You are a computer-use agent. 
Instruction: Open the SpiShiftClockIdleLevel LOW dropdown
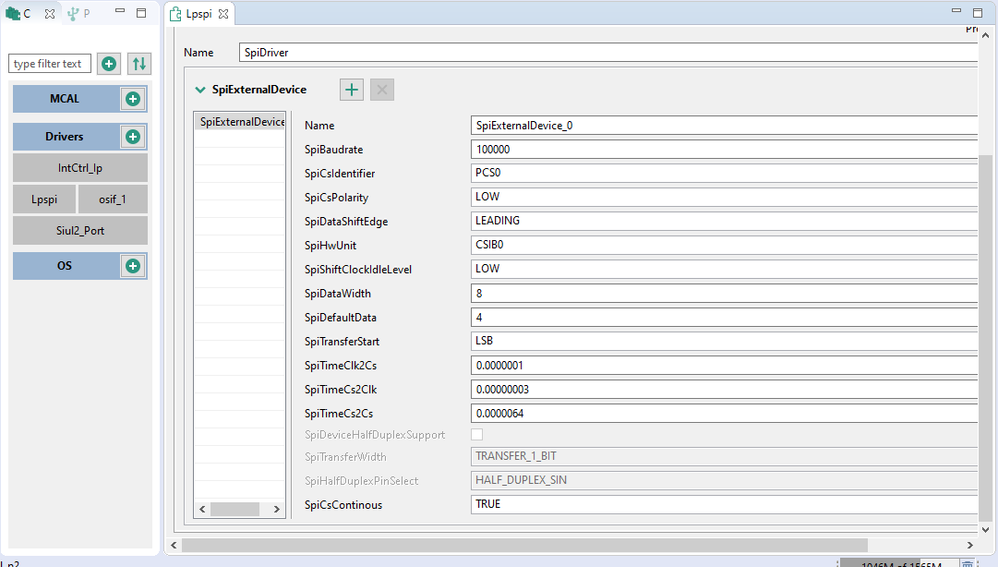[x=724, y=269]
